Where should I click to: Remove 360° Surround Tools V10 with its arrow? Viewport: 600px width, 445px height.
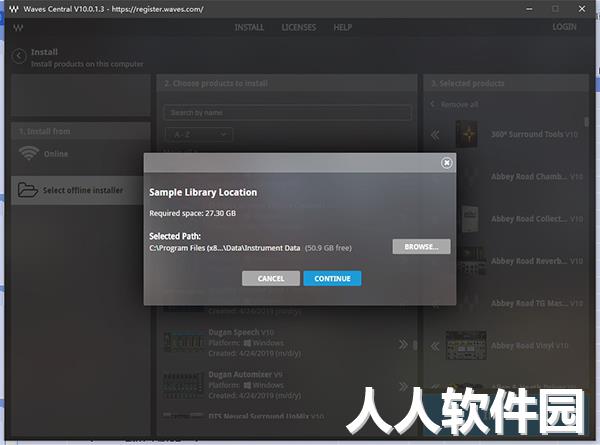pos(435,135)
